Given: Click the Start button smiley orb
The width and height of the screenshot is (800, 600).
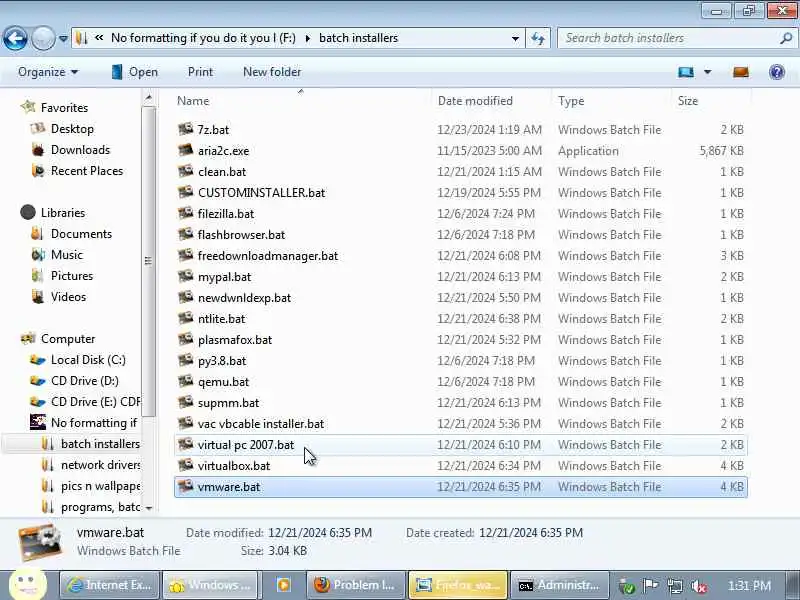Looking at the screenshot, I should pos(28,583).
